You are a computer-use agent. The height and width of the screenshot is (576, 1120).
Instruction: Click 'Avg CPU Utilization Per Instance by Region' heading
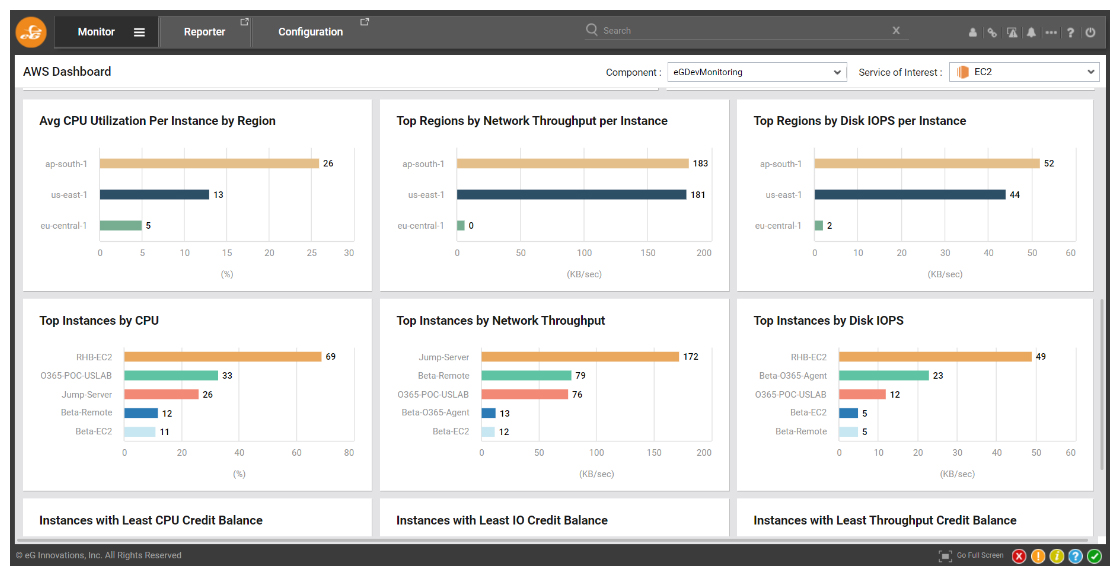tap(157, 121)
